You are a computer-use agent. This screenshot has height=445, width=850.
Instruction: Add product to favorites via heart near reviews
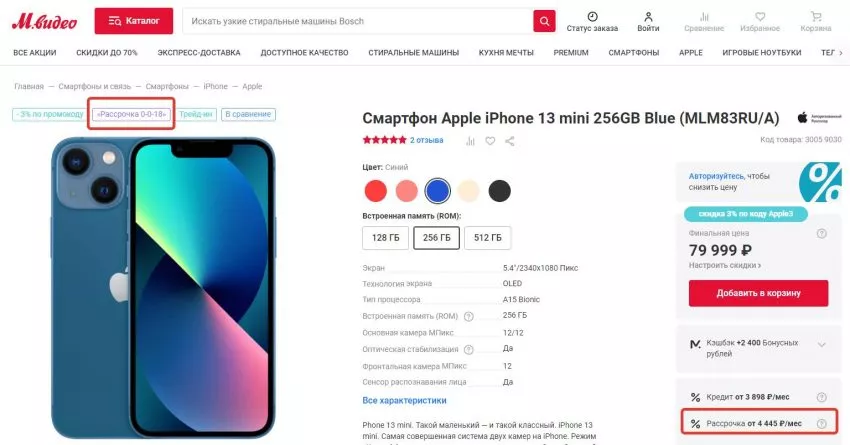tap(490, 141)
